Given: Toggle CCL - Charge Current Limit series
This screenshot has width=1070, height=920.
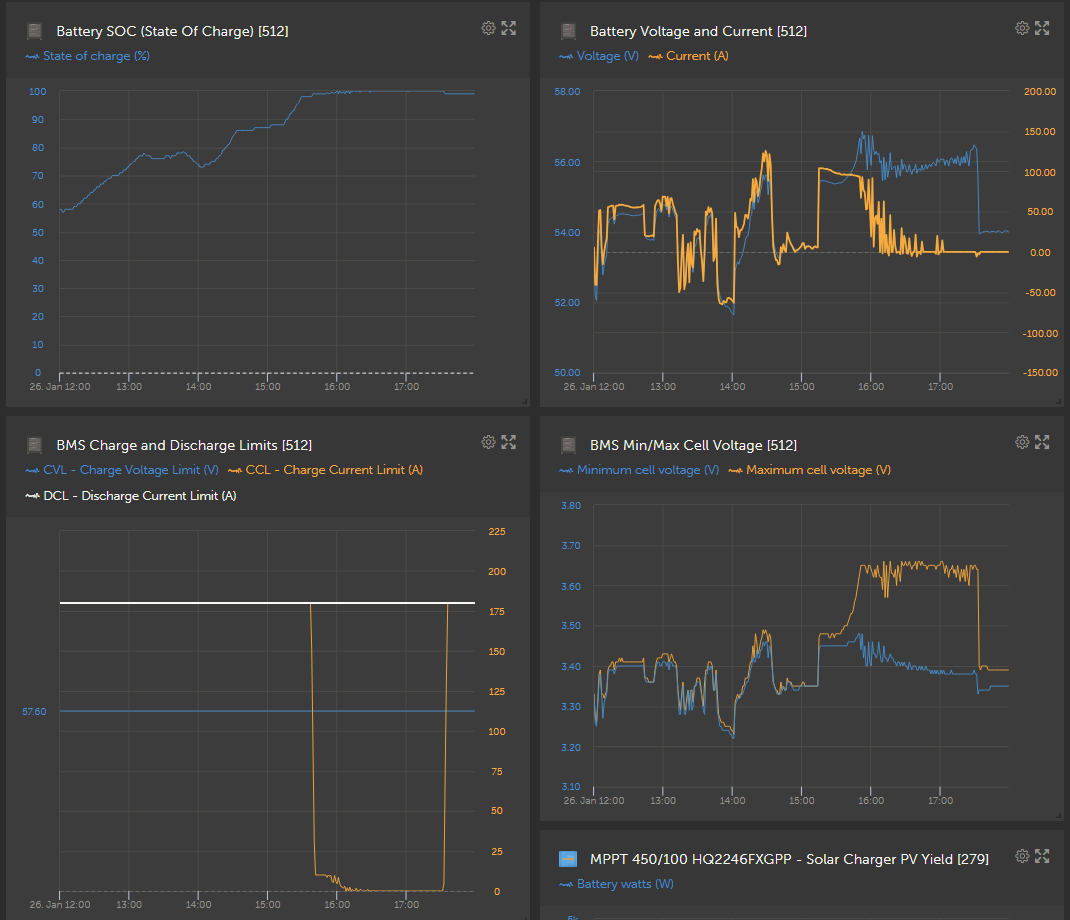Looking at the screenshot, I should coord(326,470).
